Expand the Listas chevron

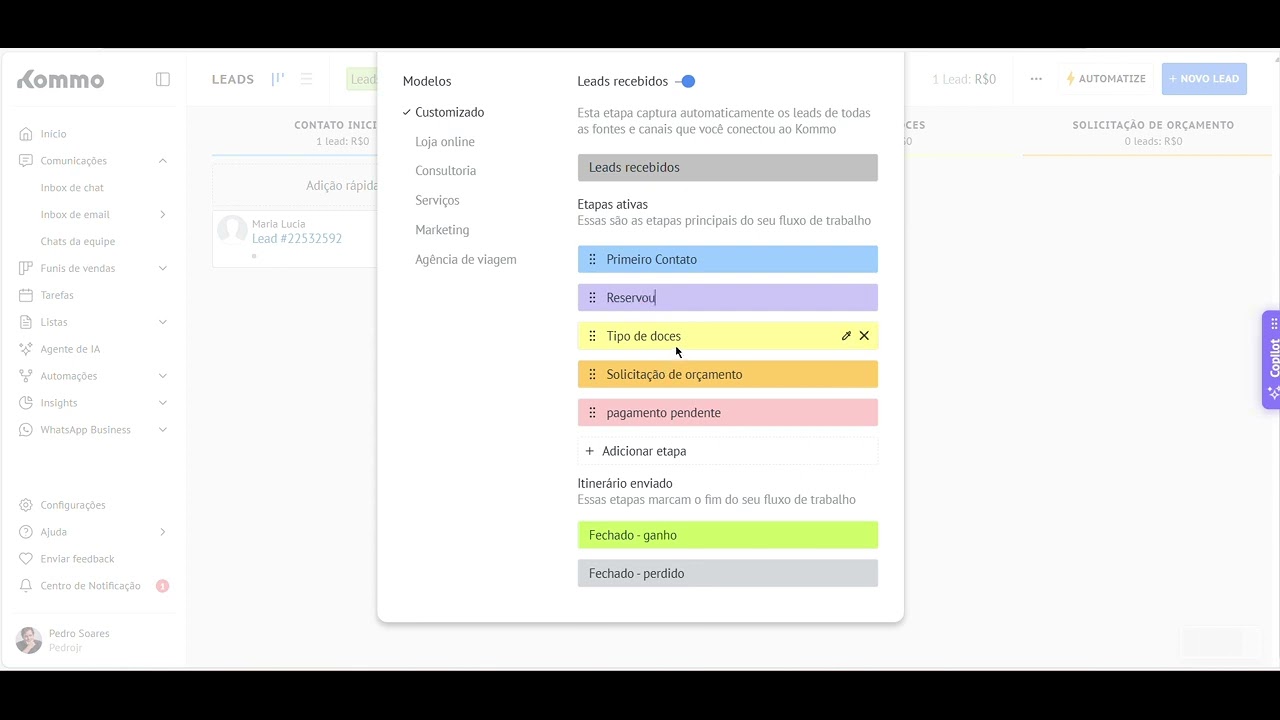point(163,322)
